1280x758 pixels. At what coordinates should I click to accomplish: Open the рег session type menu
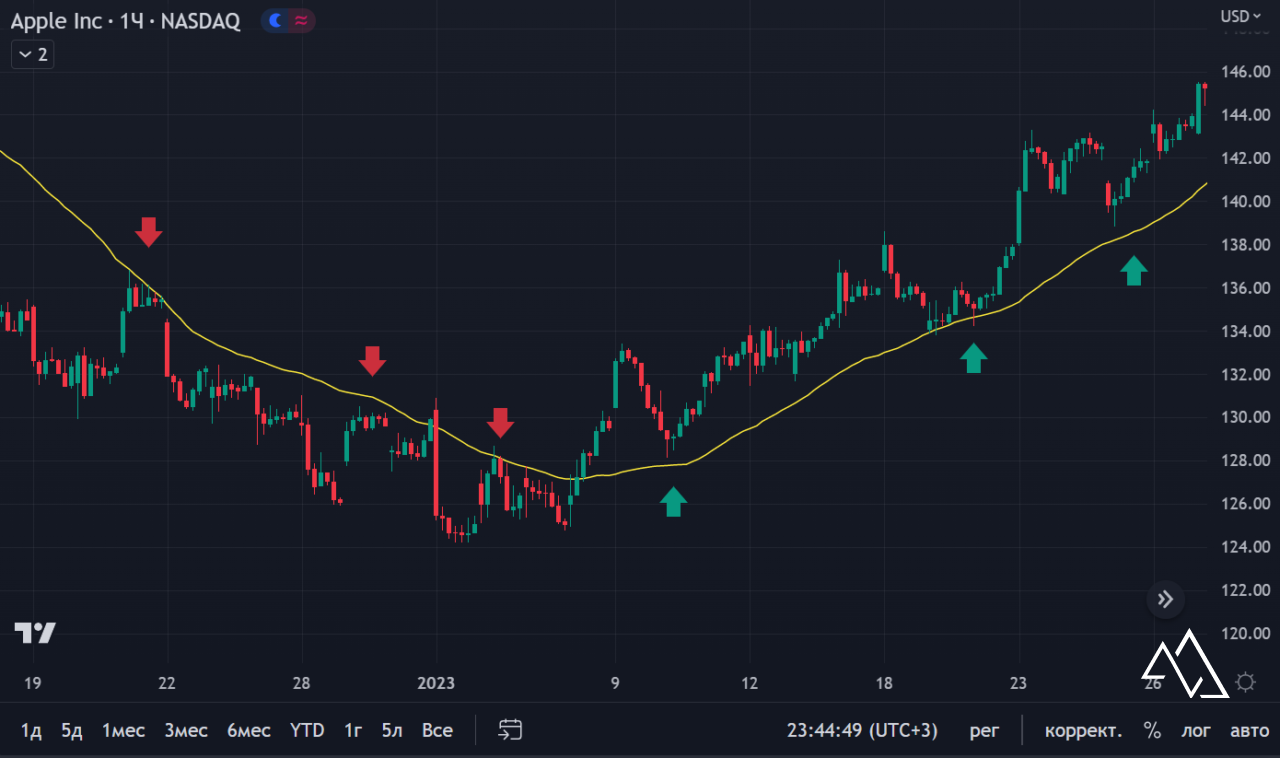(984, 730)
